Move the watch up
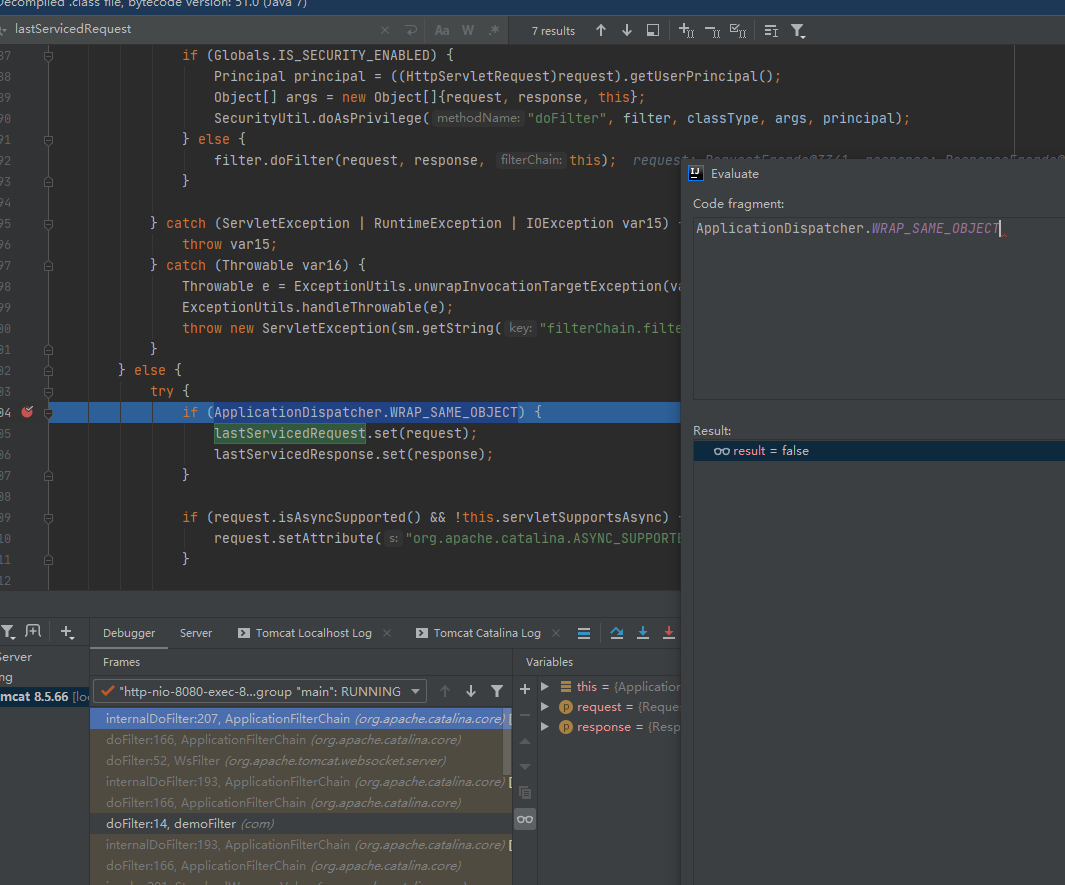 pos(525,741)
